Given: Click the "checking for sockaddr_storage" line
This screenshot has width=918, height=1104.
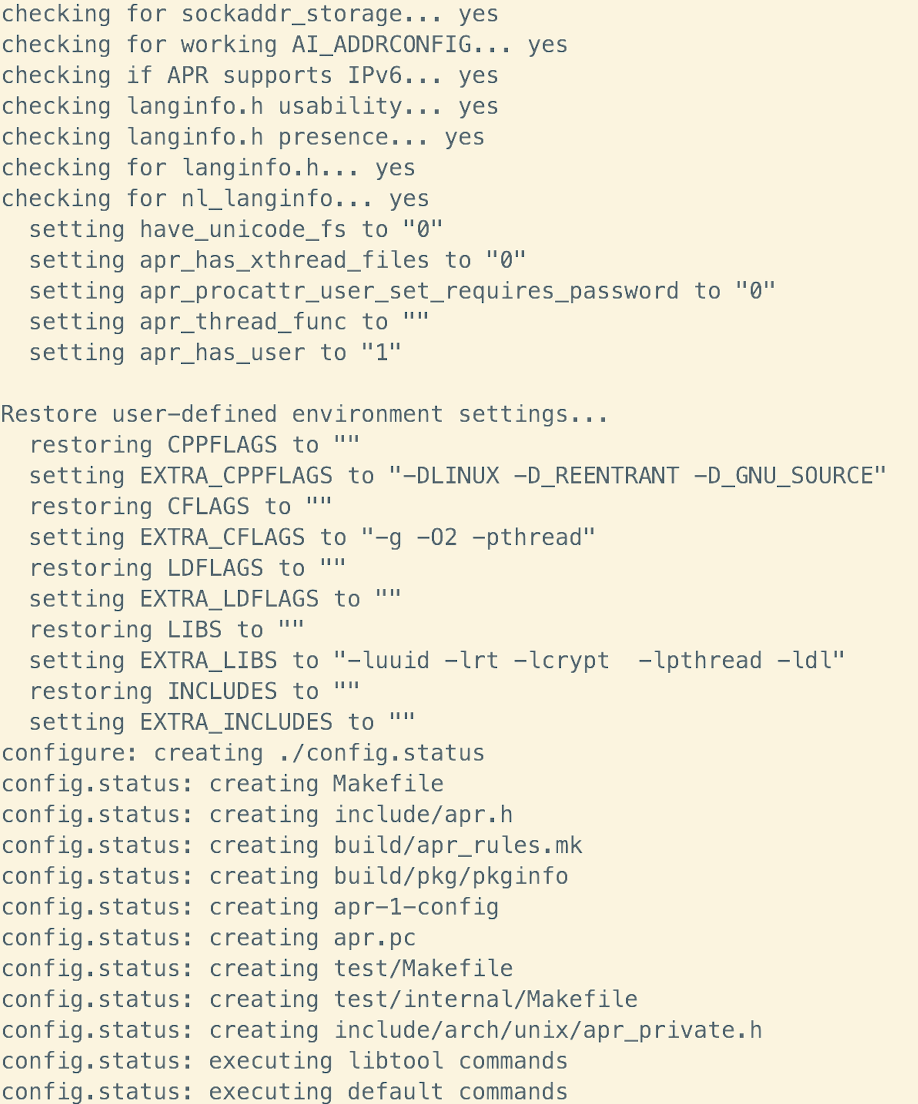Looking at the screenshot, I should (249, 14).
